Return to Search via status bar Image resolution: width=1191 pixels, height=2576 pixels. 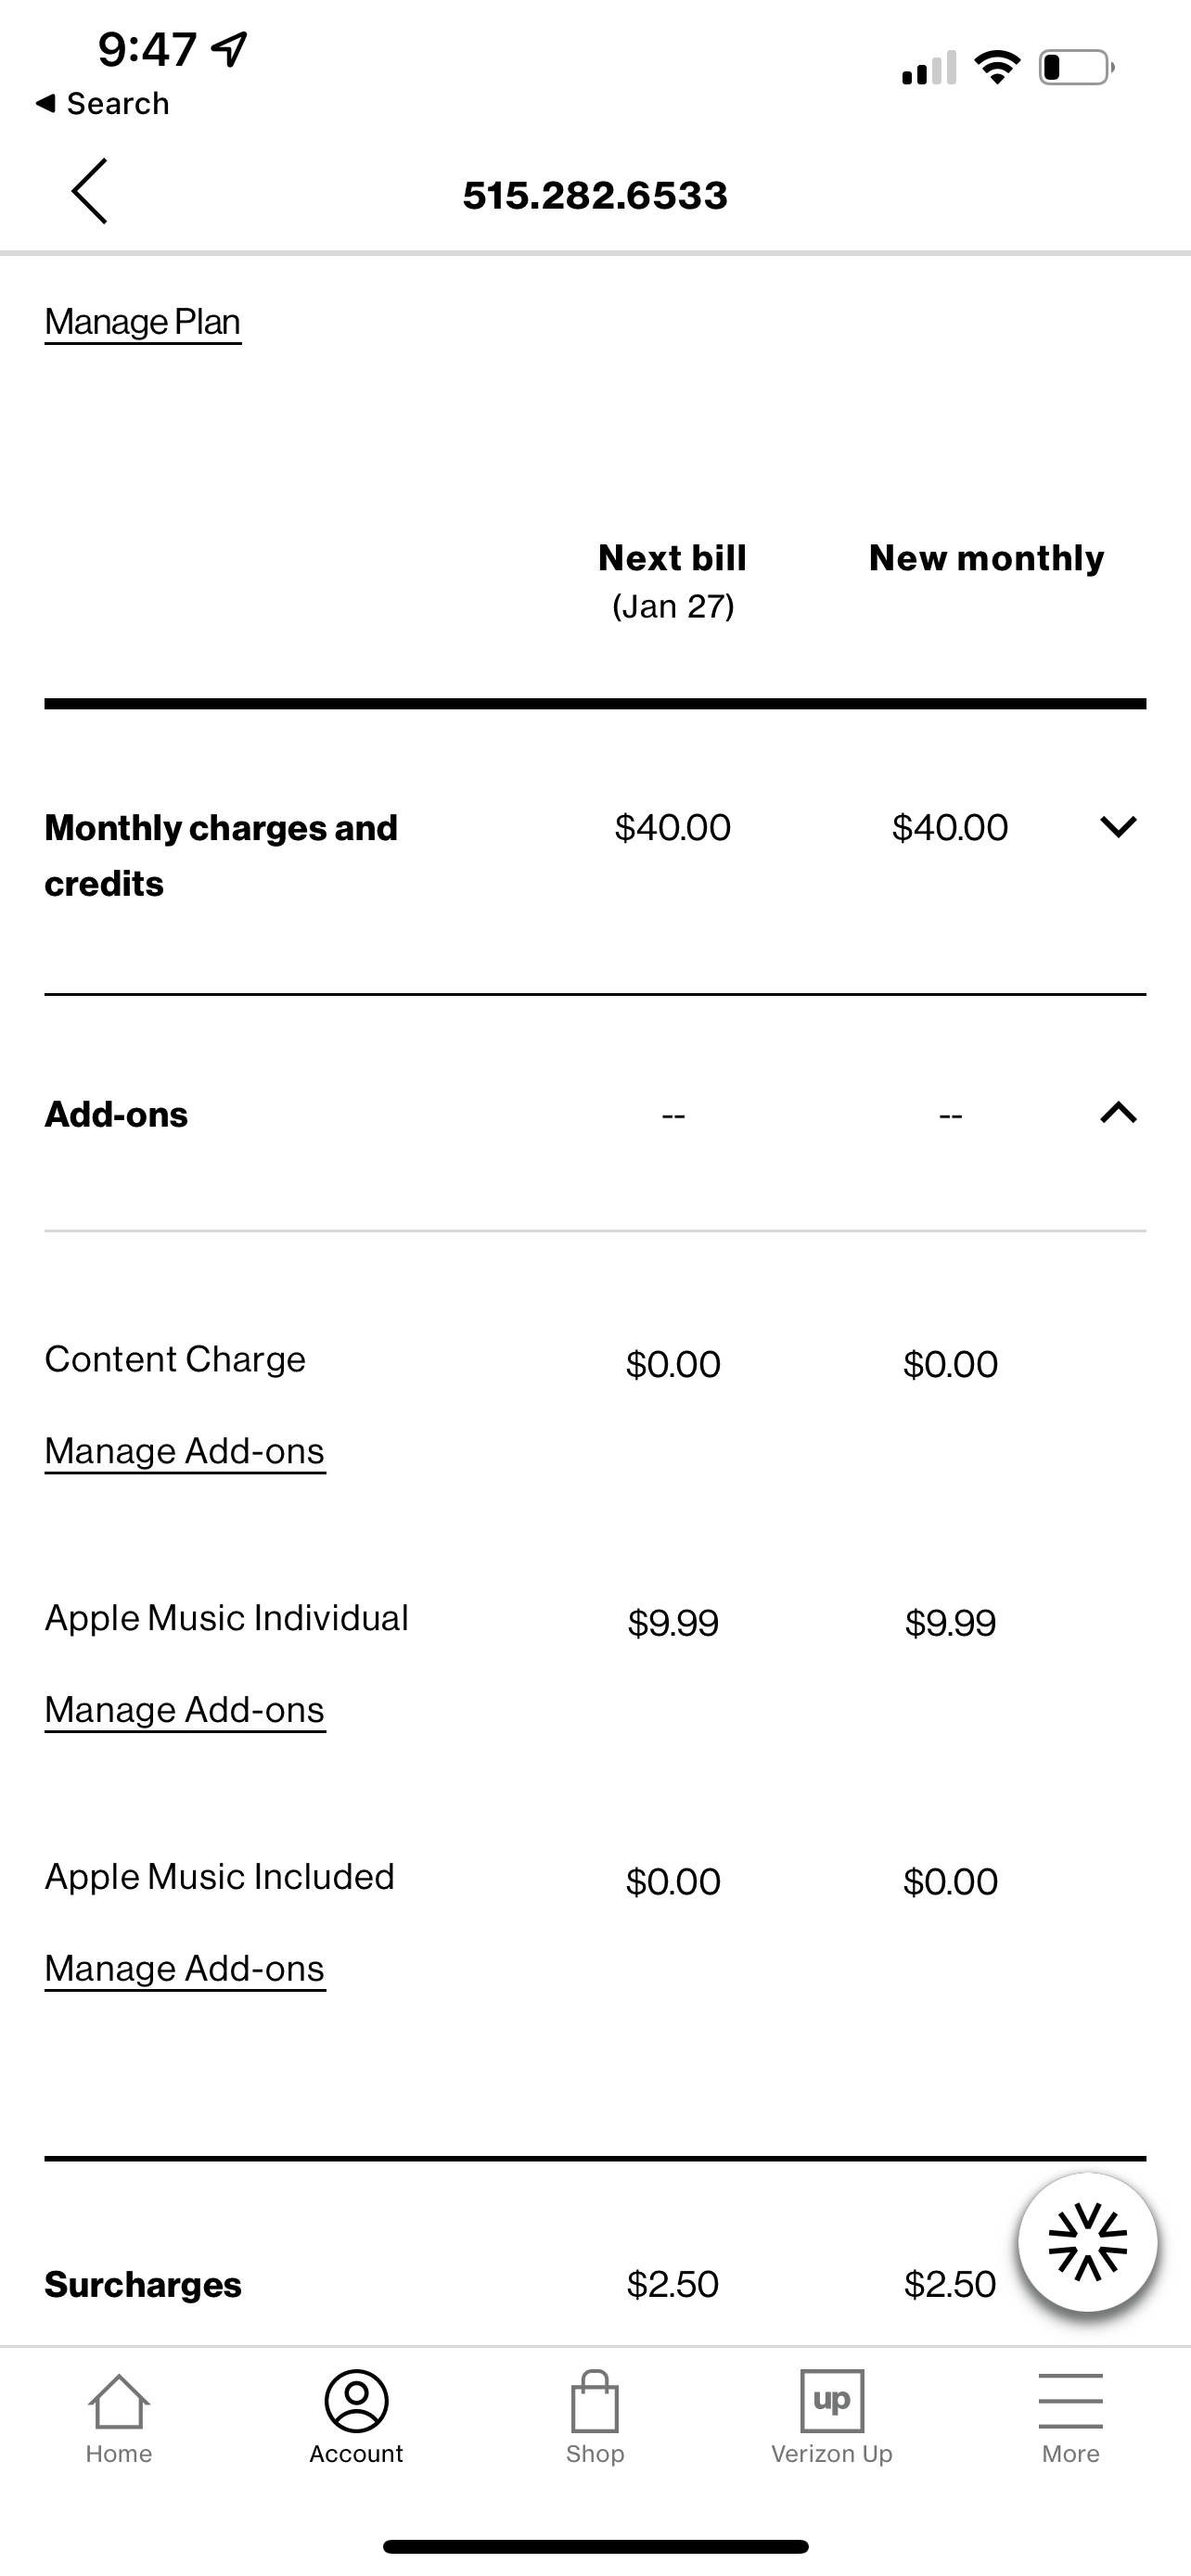tap(103, 103)
